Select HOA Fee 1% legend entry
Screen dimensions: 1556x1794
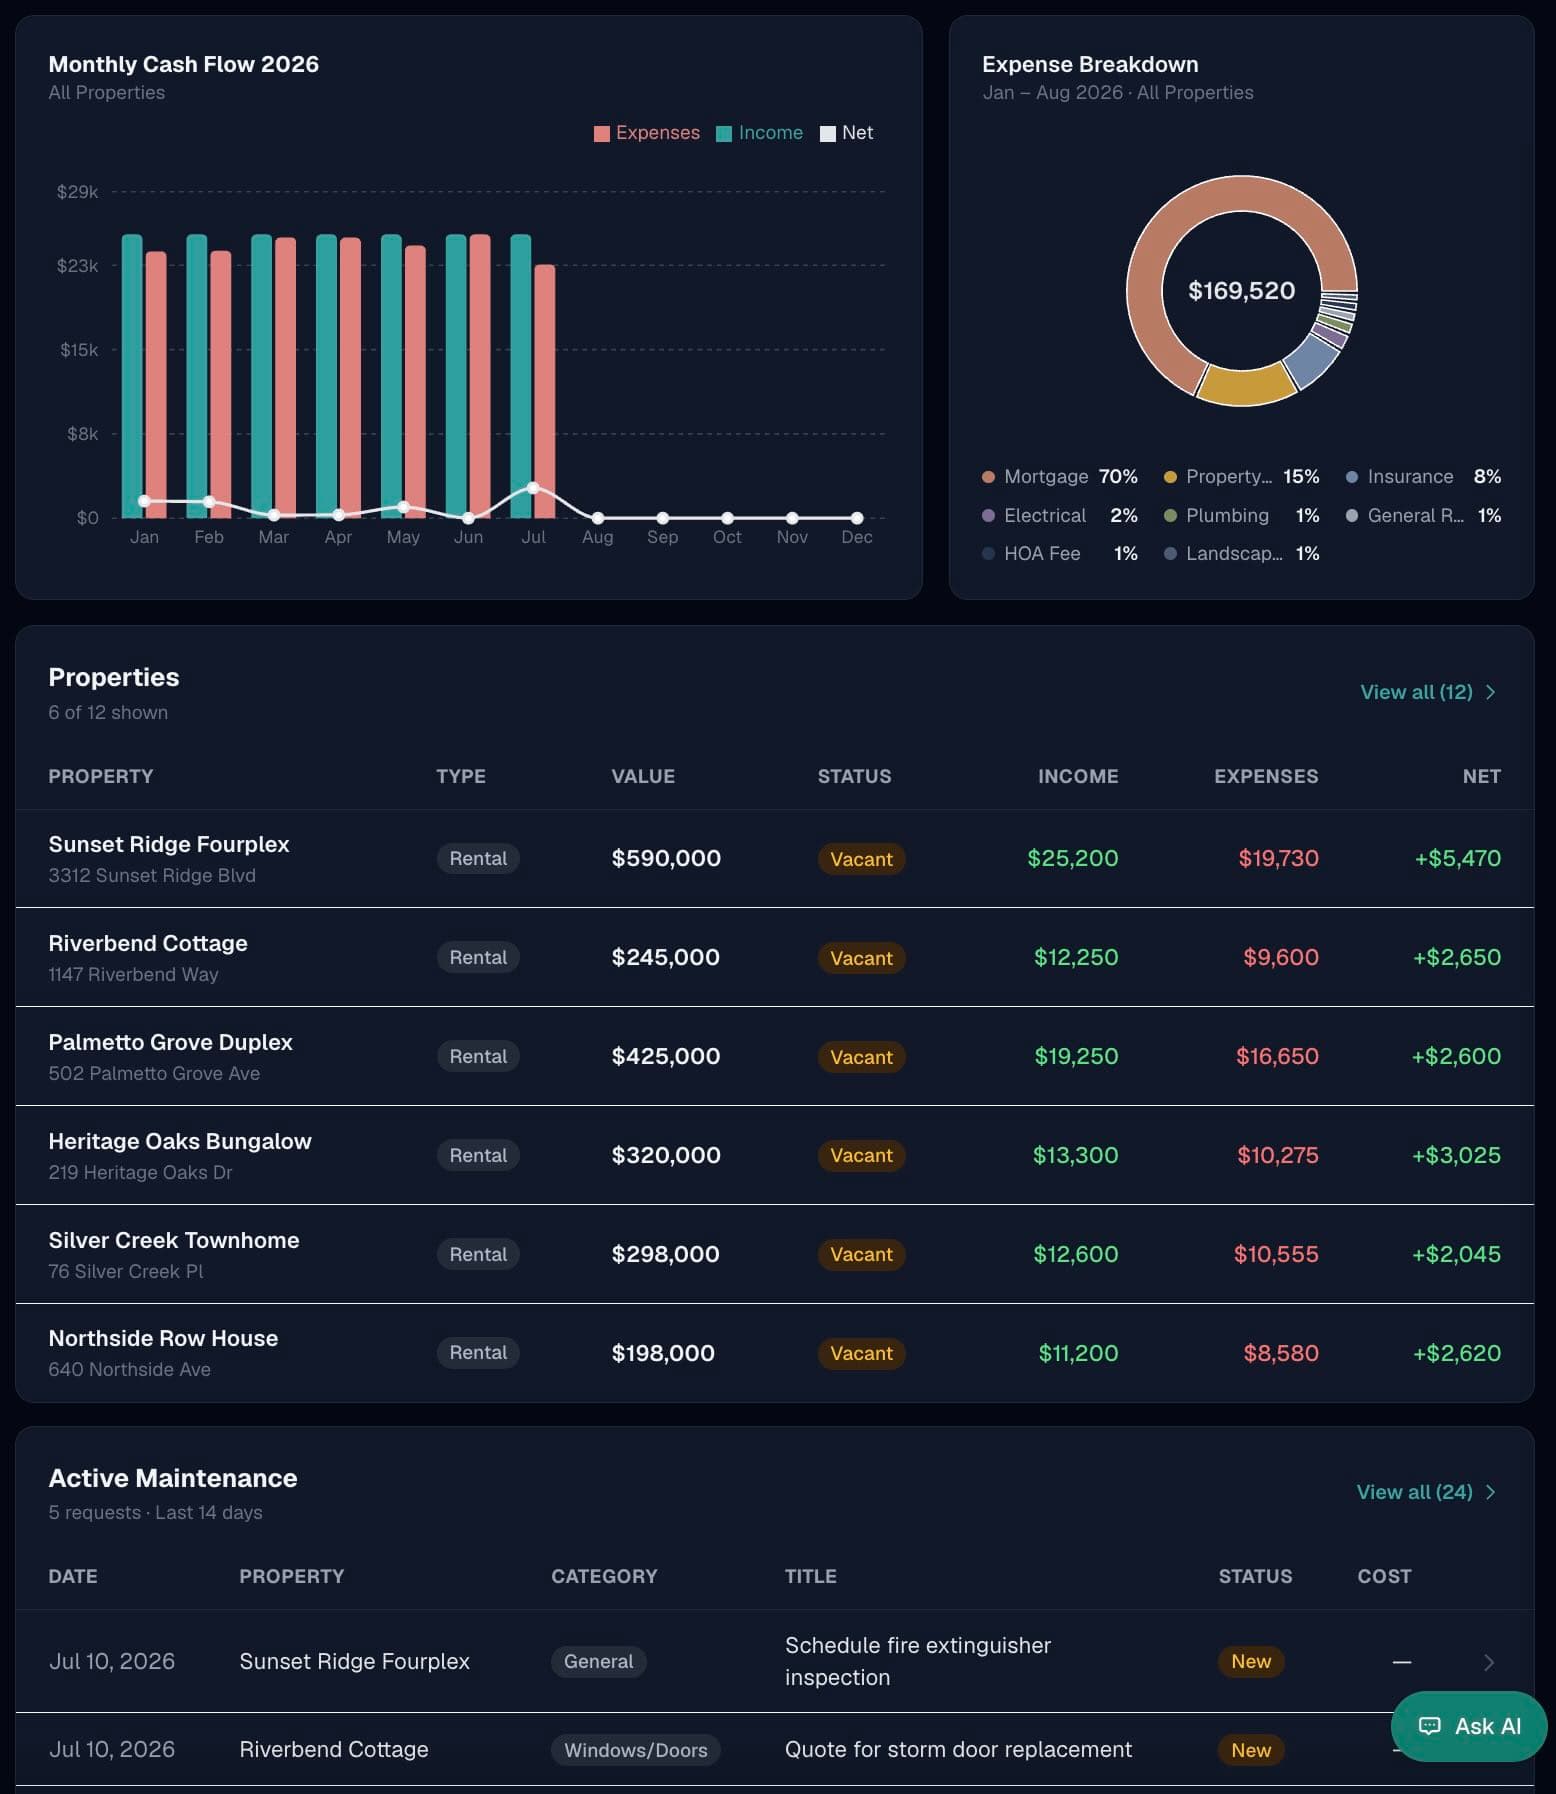point(1060,553)
